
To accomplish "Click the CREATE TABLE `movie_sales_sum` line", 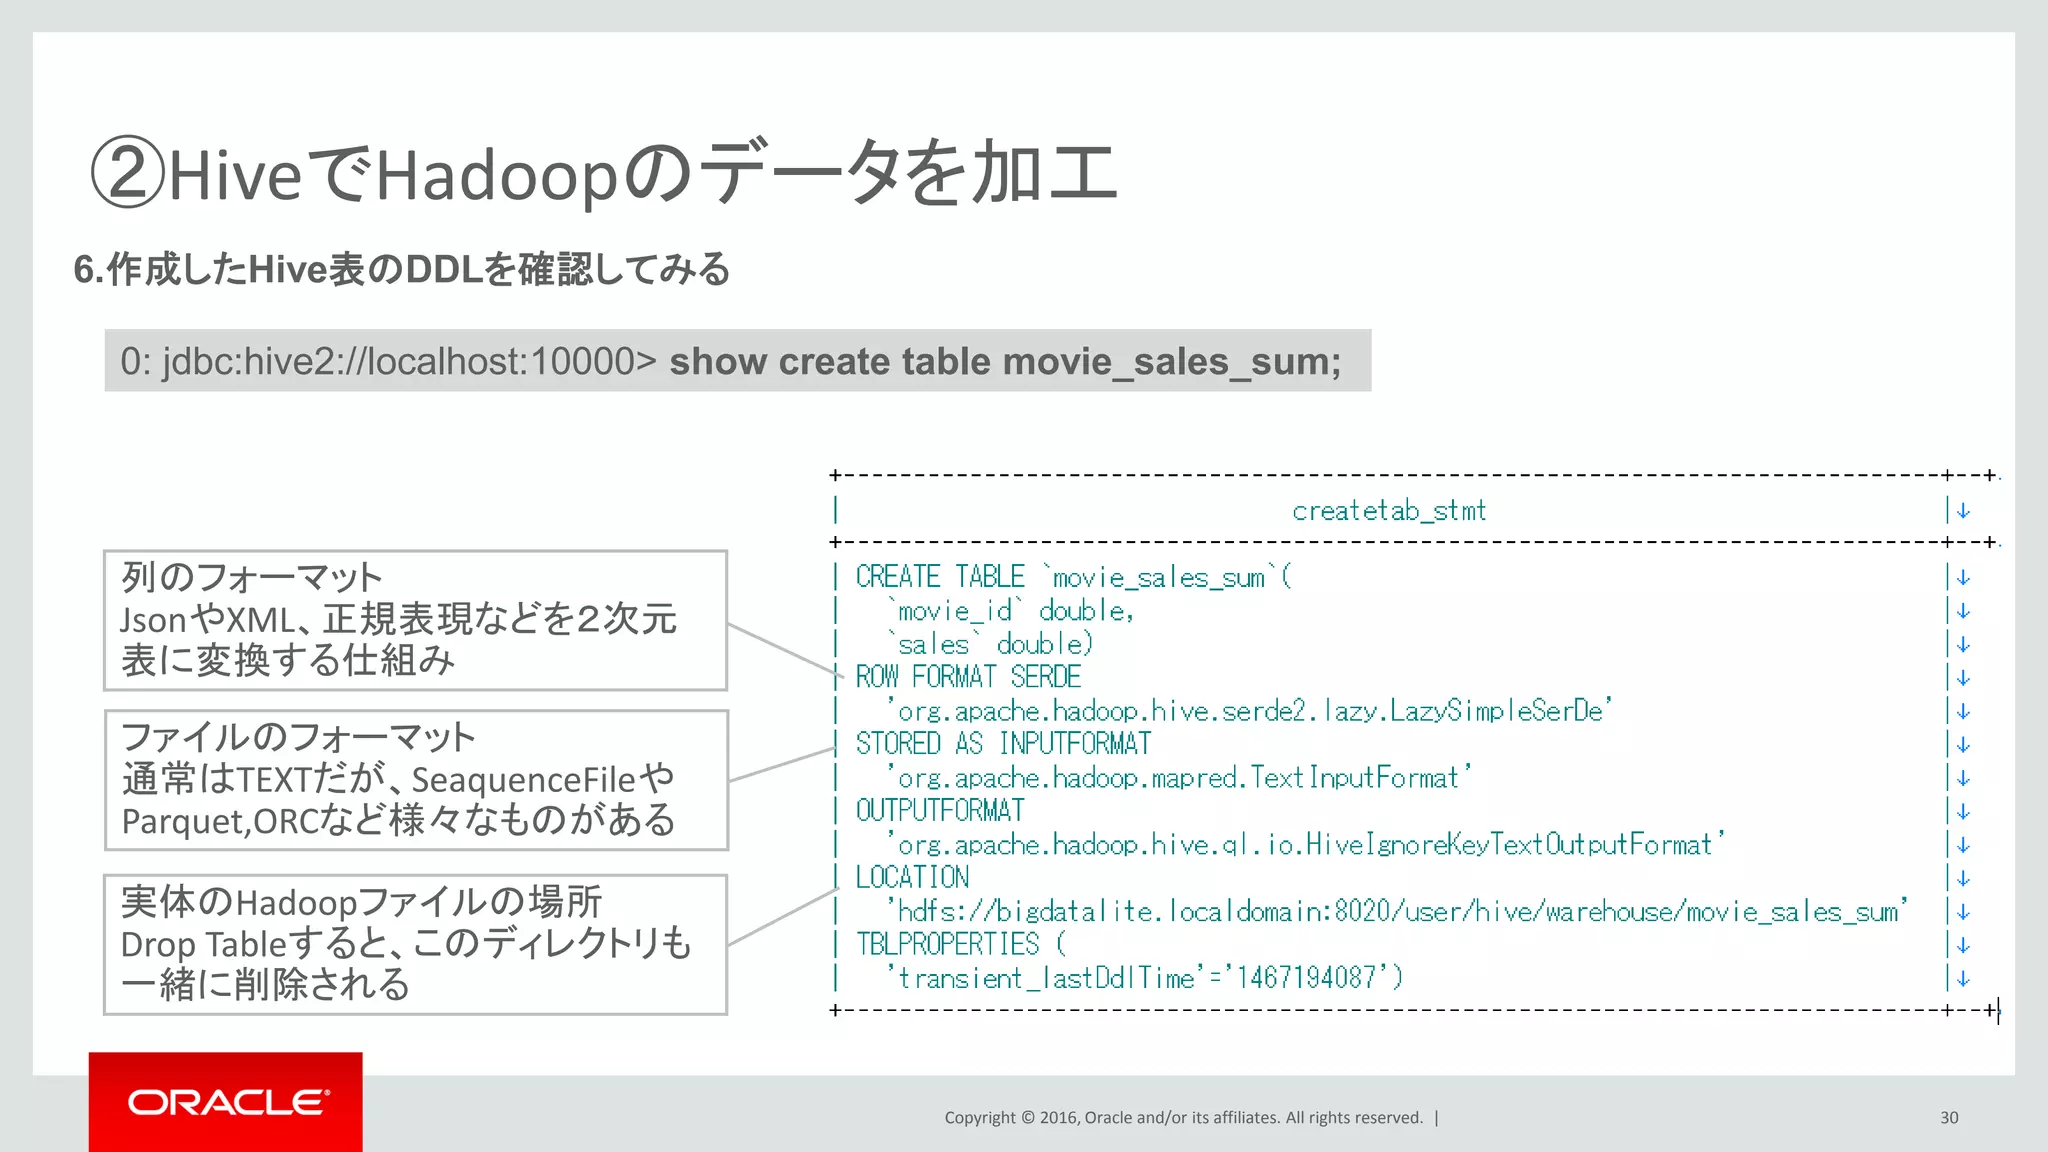I will click(1073, 577).
